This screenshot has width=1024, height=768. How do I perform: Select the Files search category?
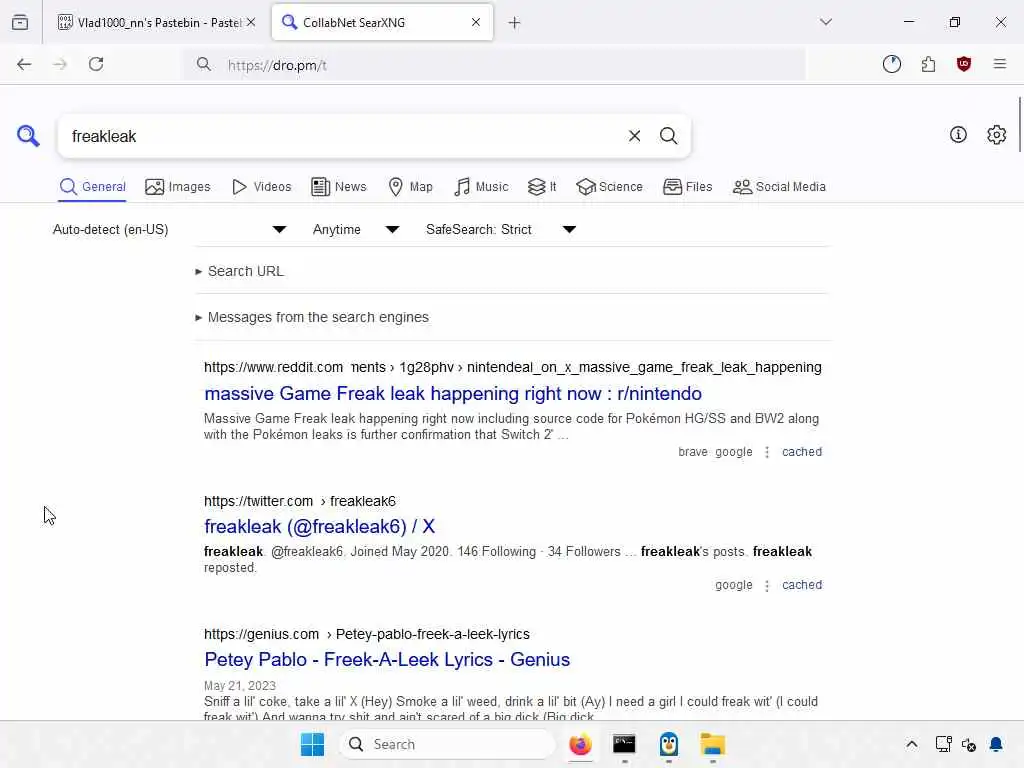pos(687,187)
